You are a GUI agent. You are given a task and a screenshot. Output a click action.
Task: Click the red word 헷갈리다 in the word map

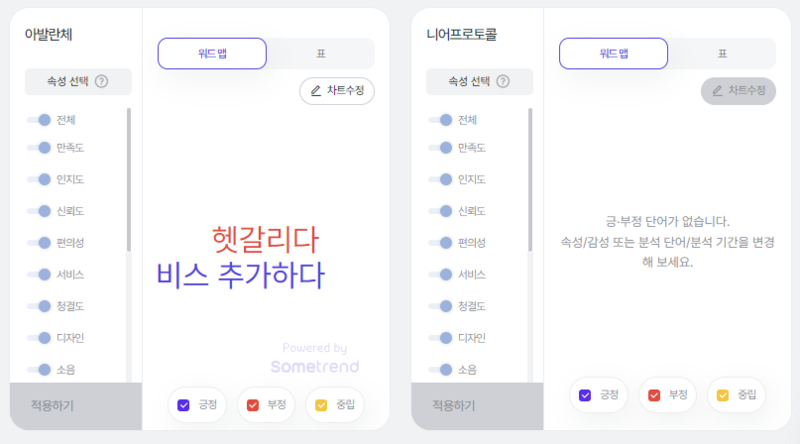[x=265, y=239]
